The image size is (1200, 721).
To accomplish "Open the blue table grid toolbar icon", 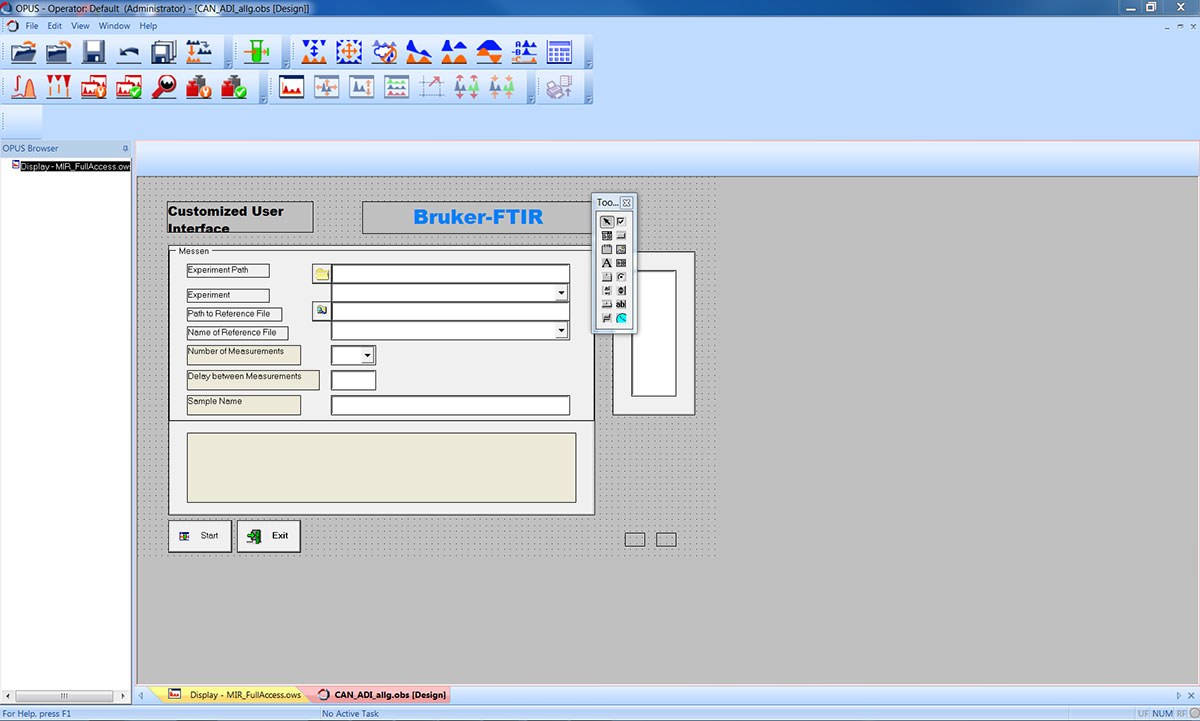I will click(x=560, y=53).
